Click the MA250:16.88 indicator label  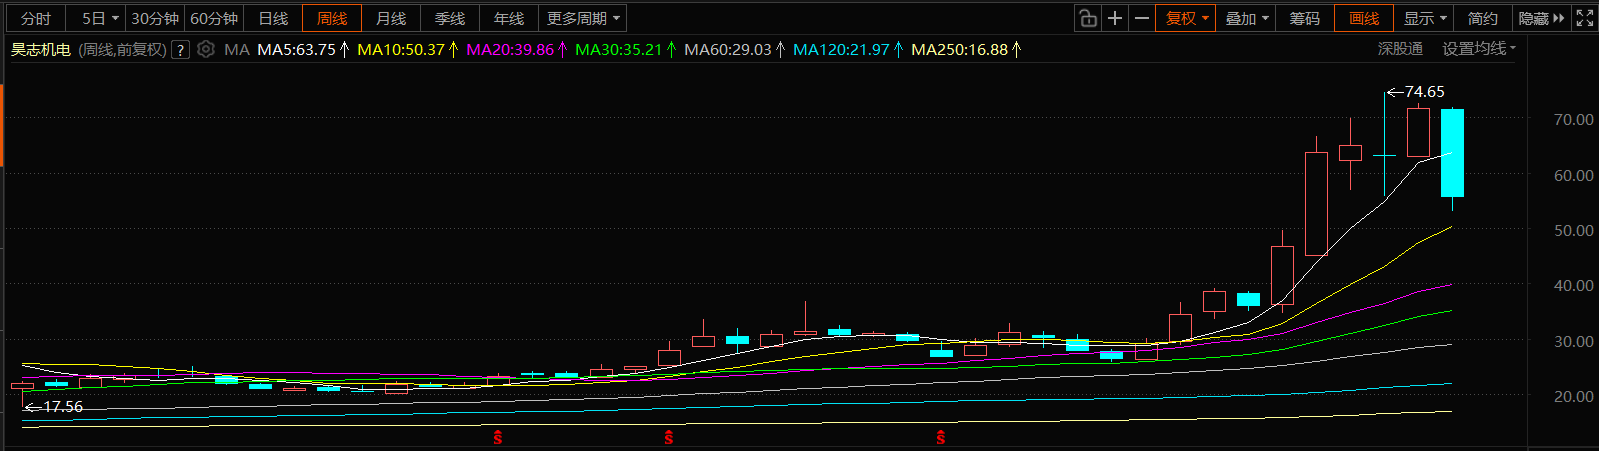966,49
